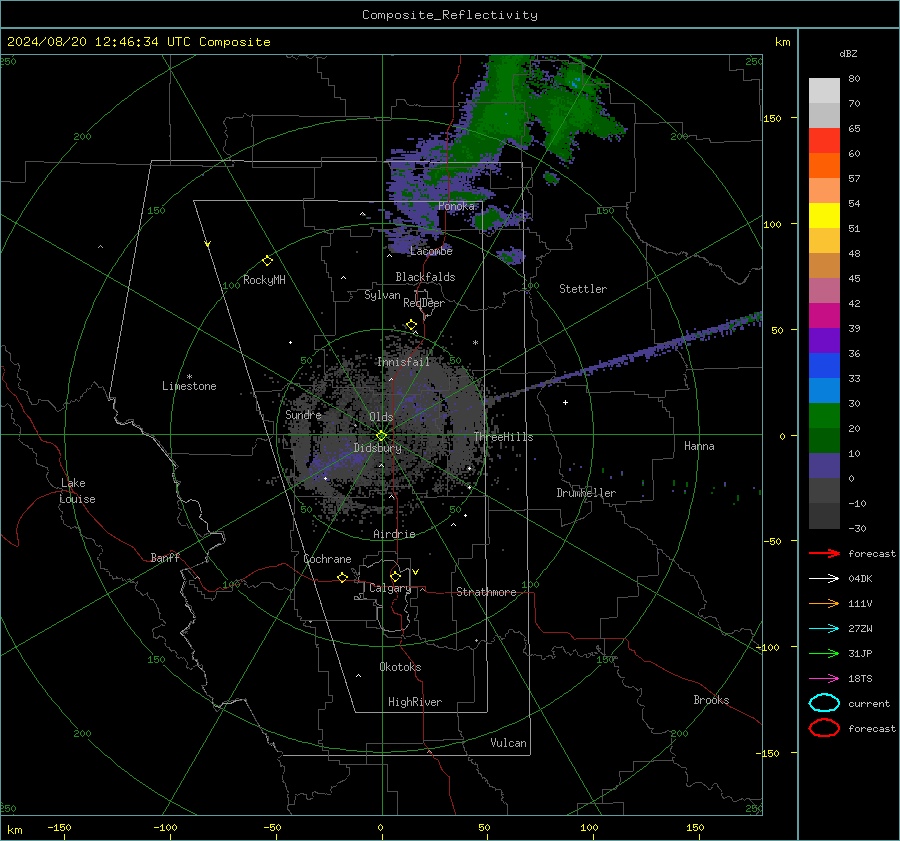Click the Olds city label
900x841 pixels.
(x=381, y=417)
